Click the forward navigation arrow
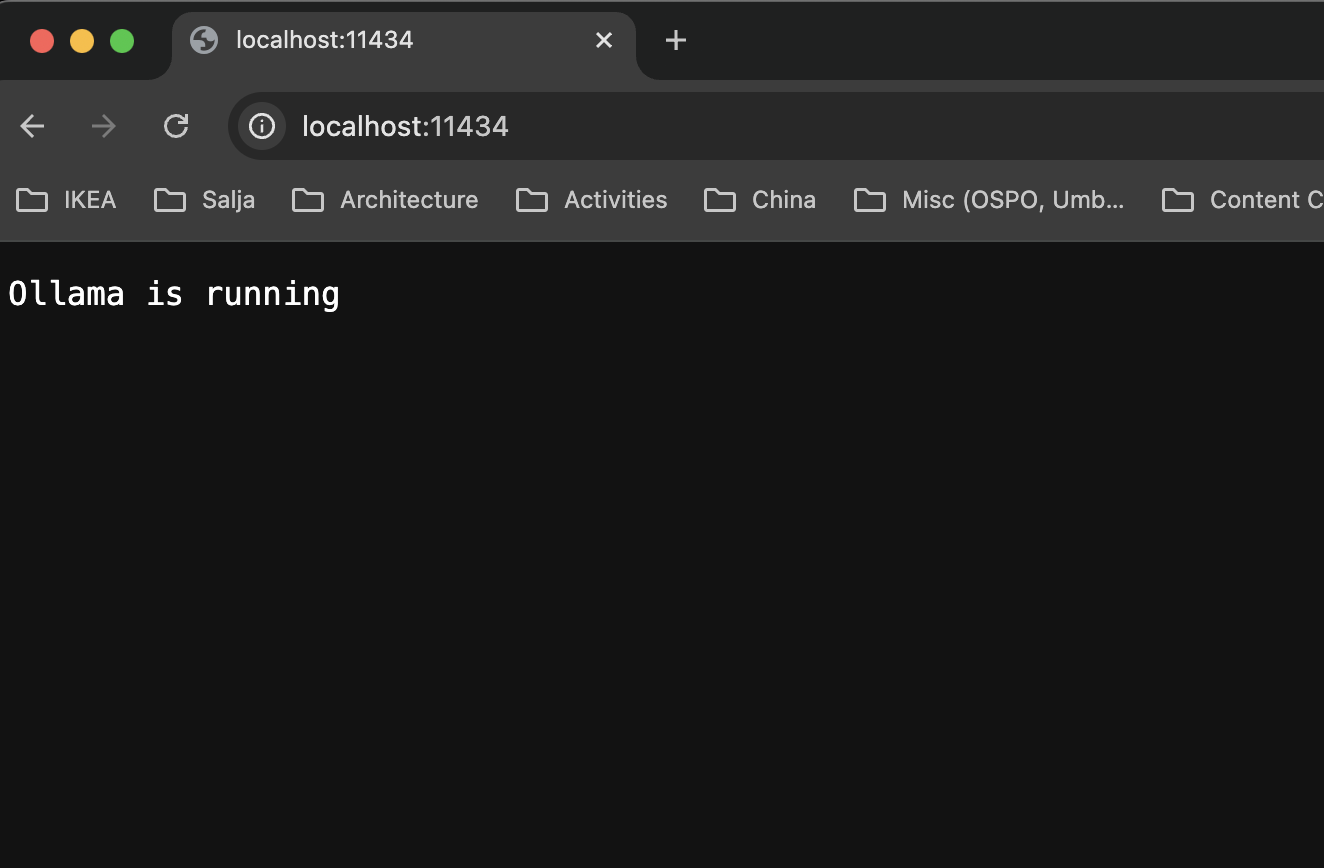Screen dimensions: 1324x868 pyautogui.click(x=103, y=126)
